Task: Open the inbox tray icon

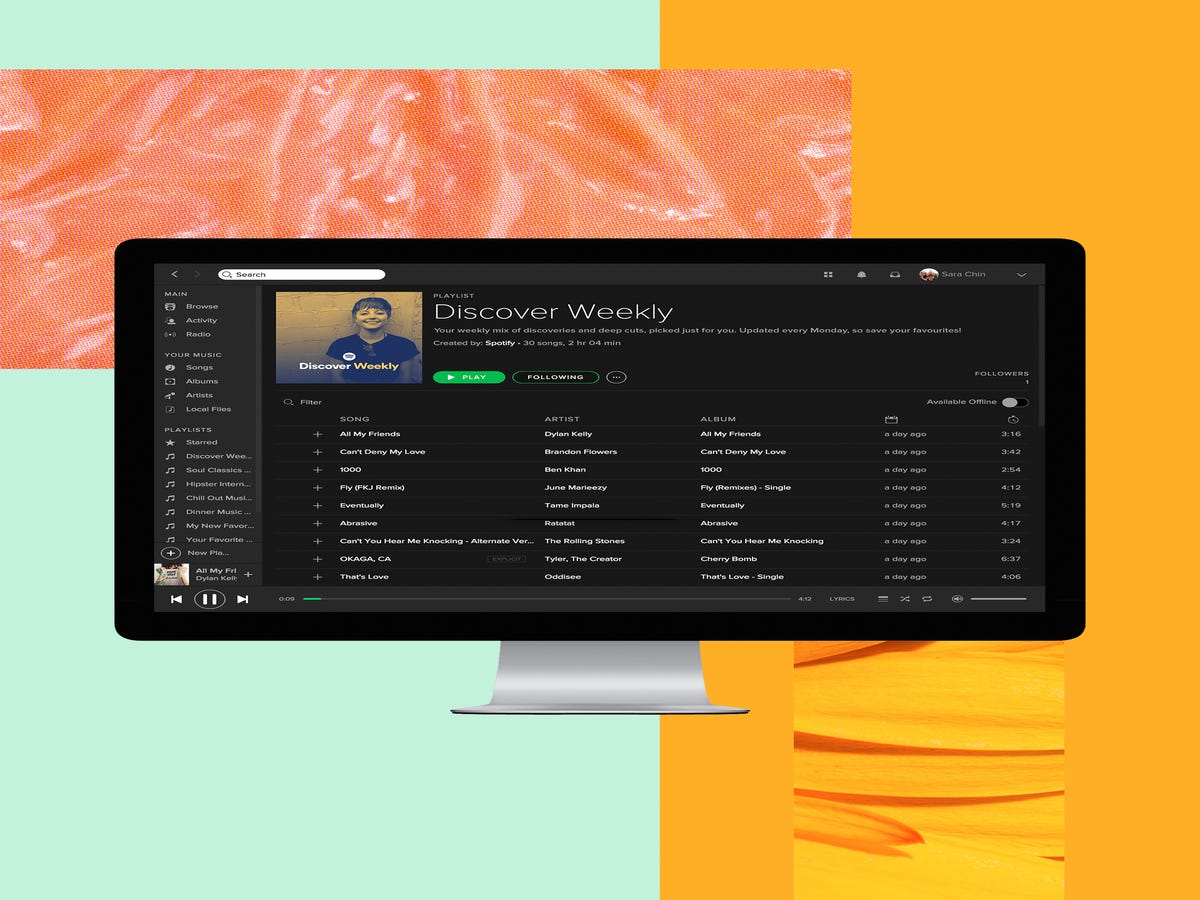Action: tap(895, 274)
